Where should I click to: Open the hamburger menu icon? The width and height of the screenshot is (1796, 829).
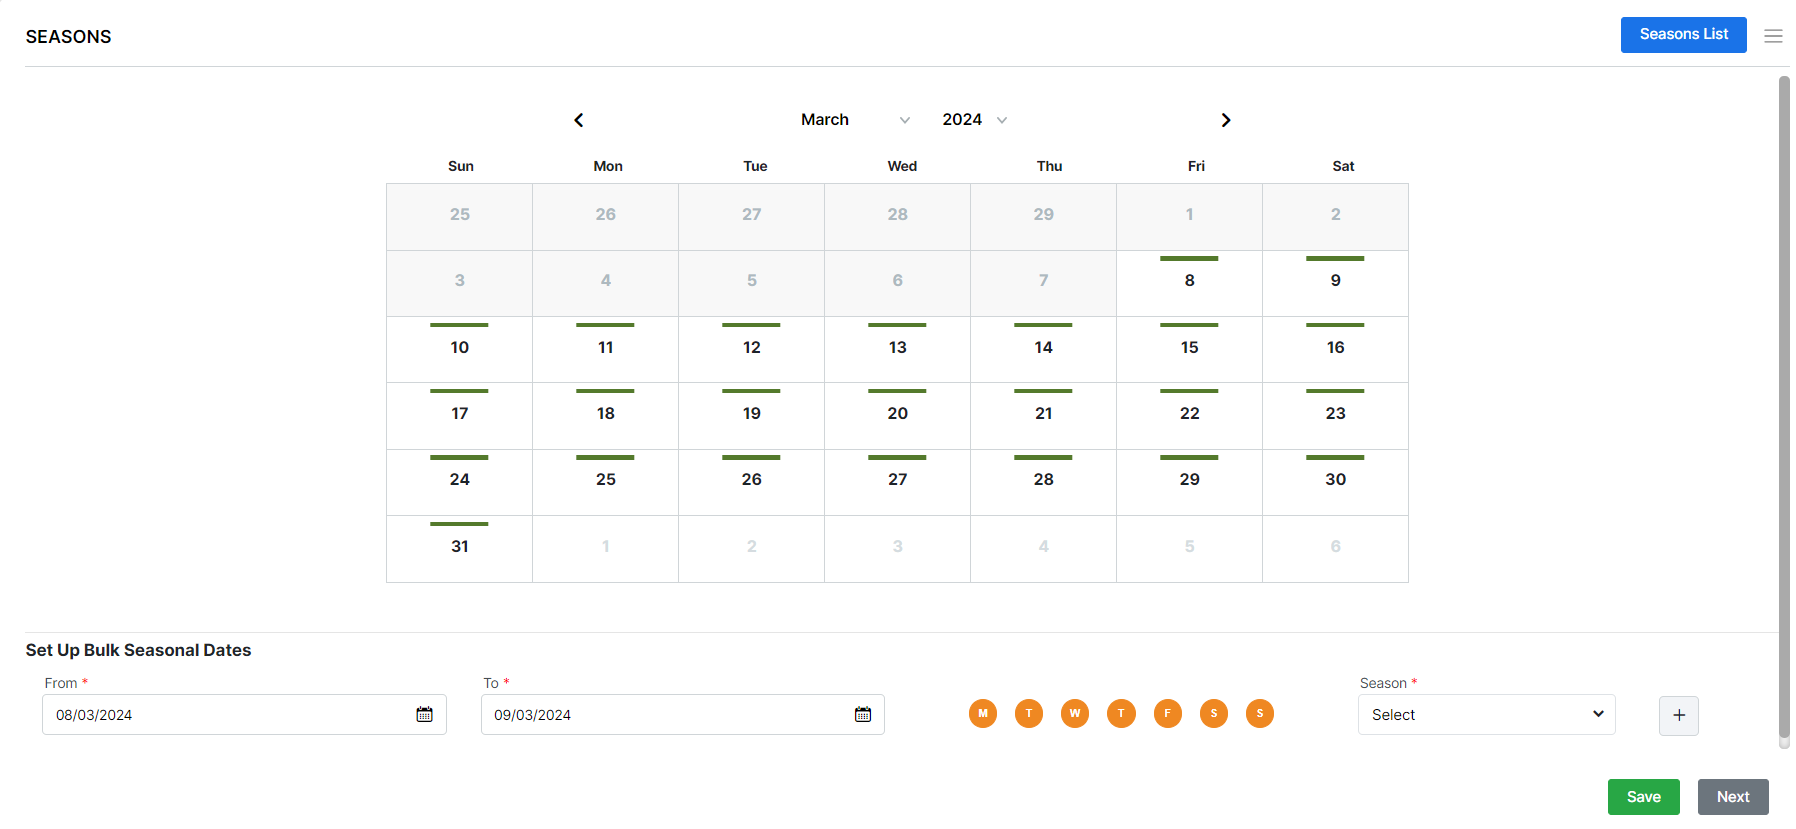(1773, 36)
